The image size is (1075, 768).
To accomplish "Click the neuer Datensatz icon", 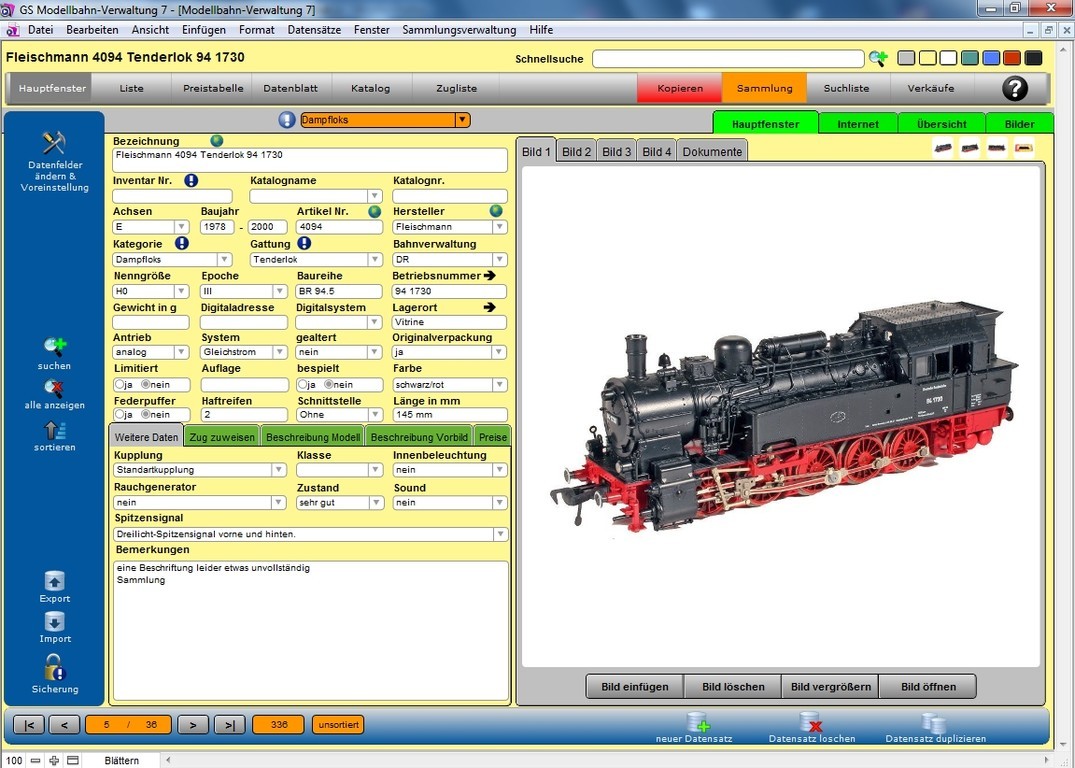I will click(x=698, y=722).
